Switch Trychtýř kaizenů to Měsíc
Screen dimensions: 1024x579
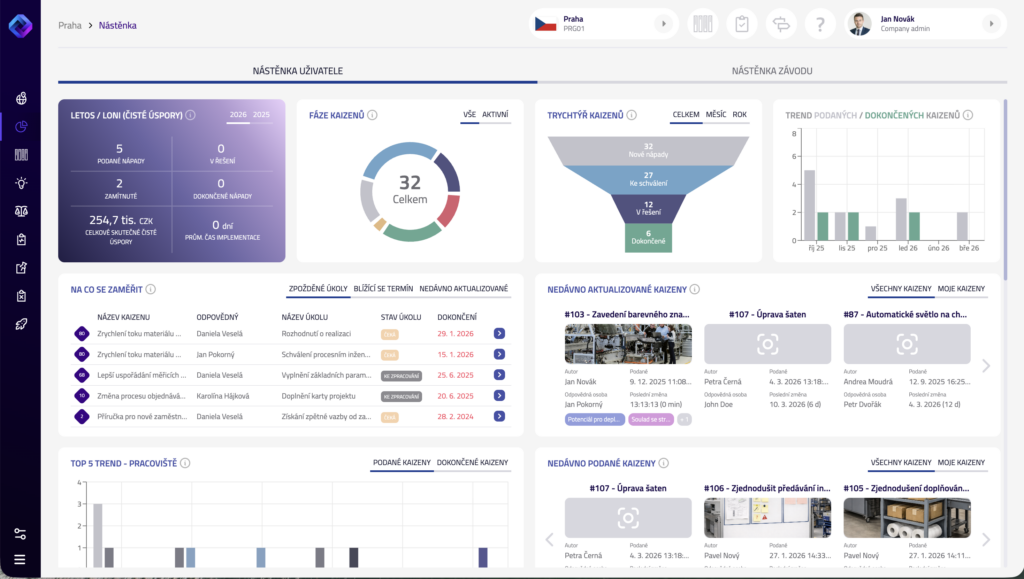click(x=716, y=115)
